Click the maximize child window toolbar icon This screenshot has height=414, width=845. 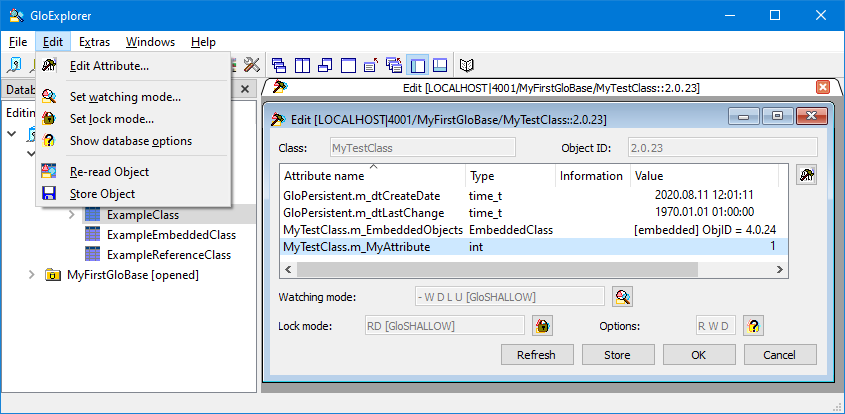coord(349,66)
